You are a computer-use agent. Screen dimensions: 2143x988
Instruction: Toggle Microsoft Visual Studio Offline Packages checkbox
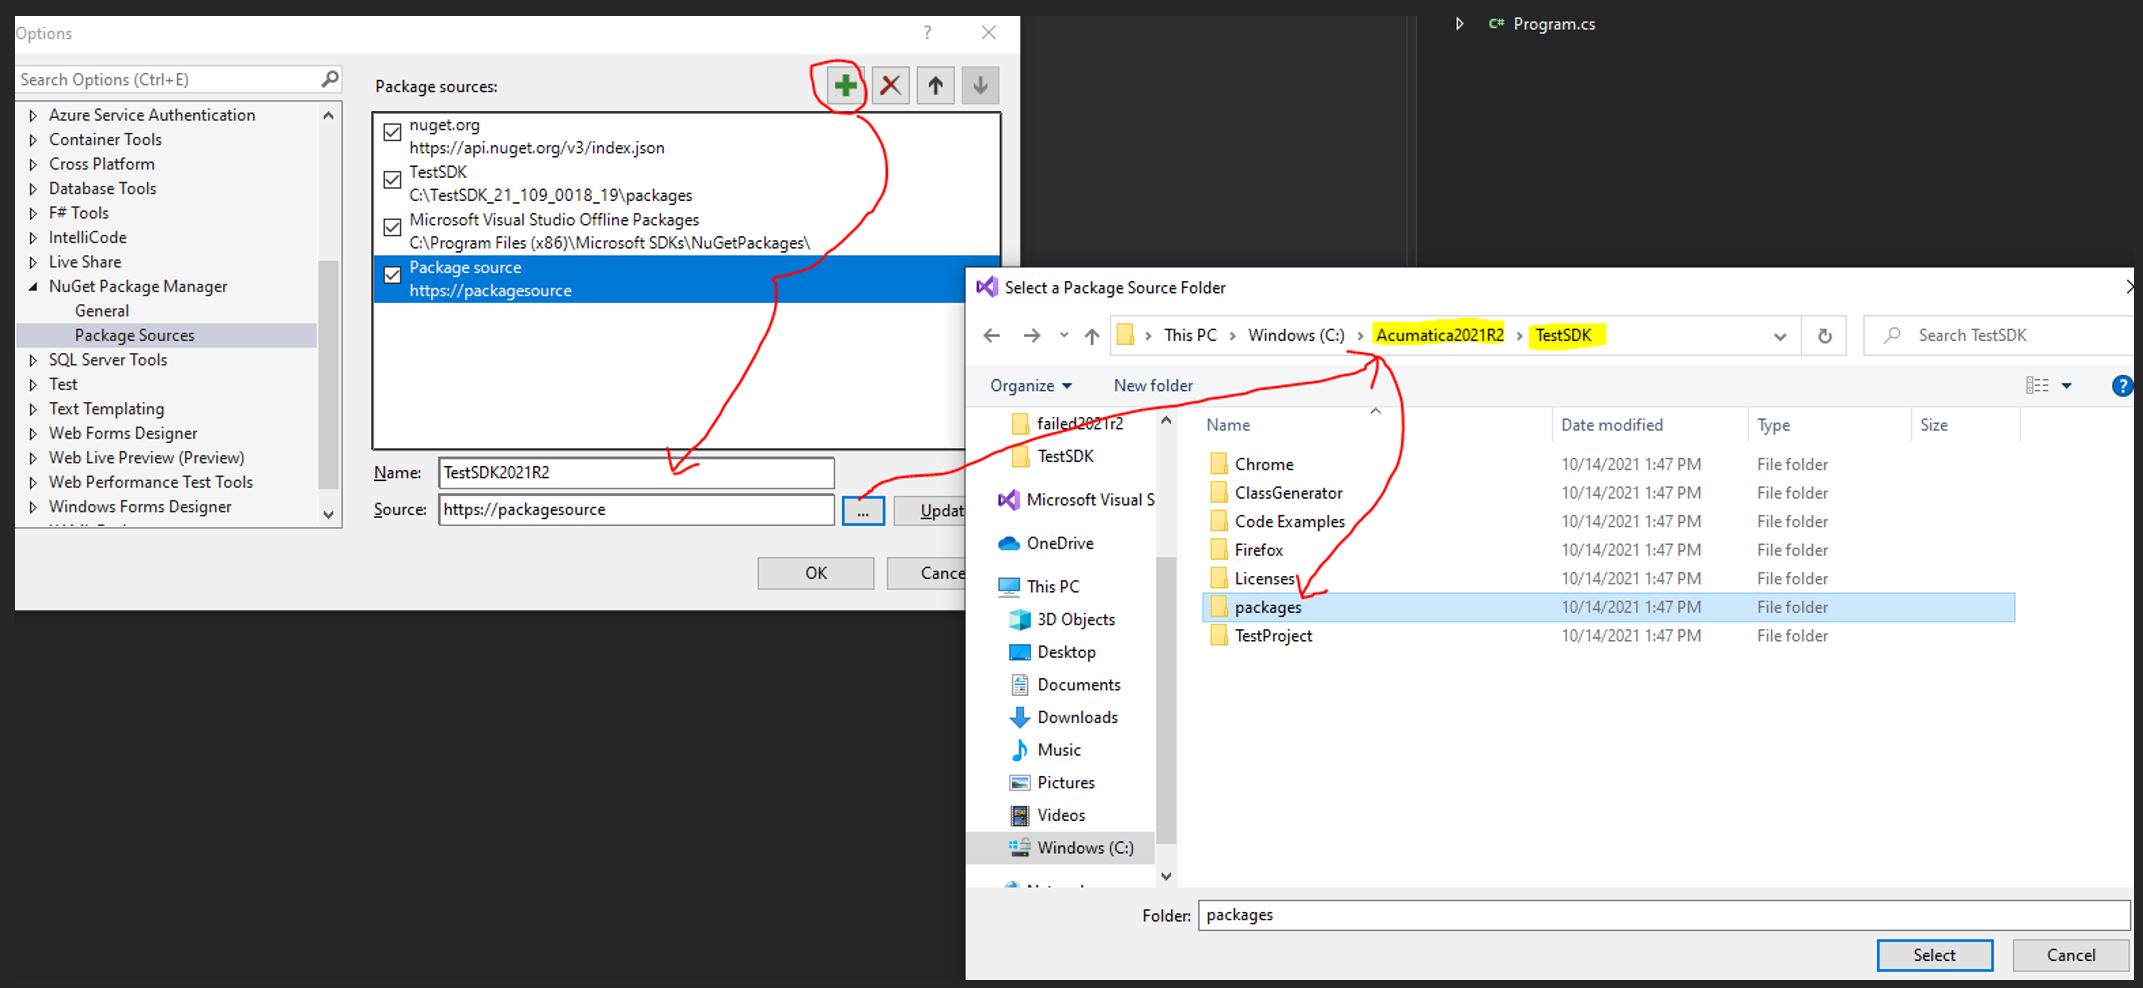(392, 228)
